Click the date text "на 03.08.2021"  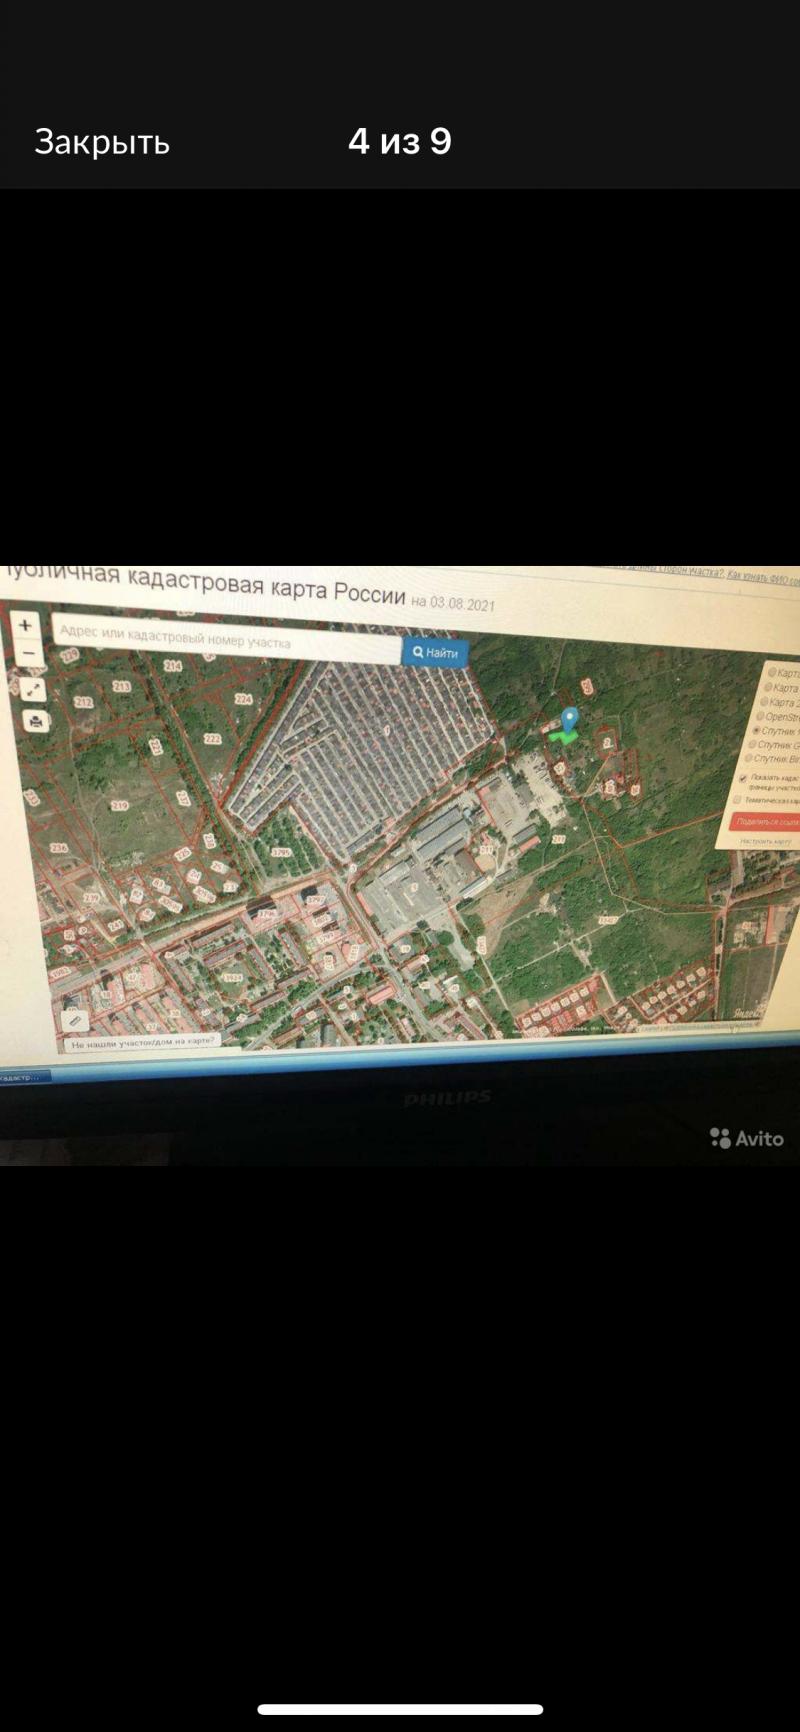453,603
